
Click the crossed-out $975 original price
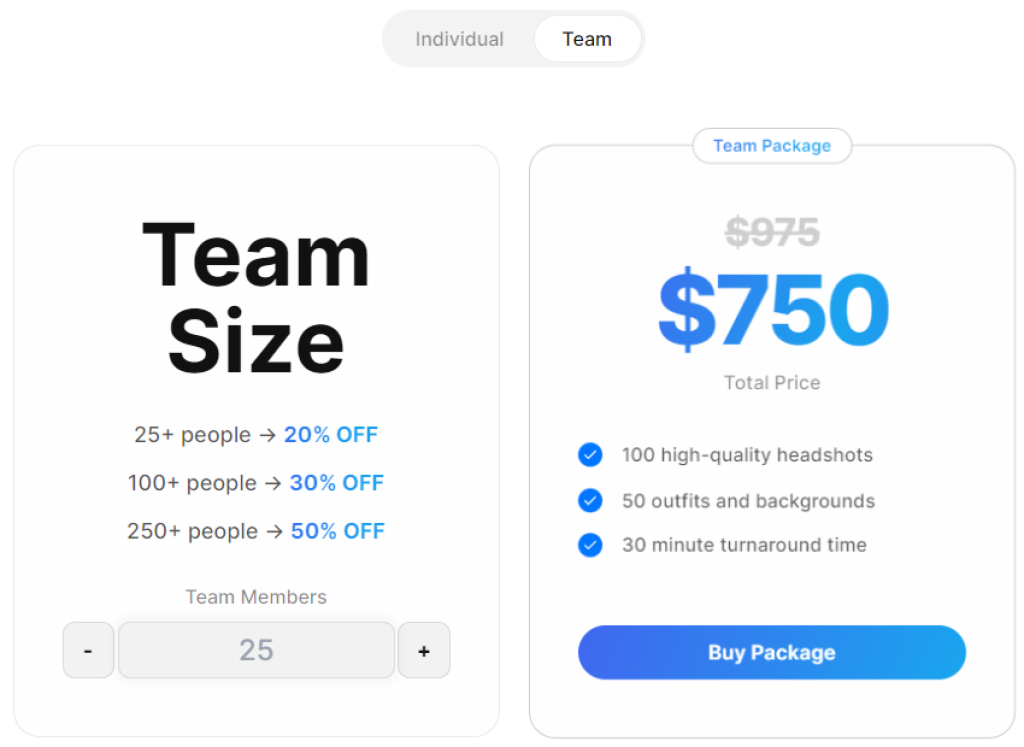(x=772, y=231)
